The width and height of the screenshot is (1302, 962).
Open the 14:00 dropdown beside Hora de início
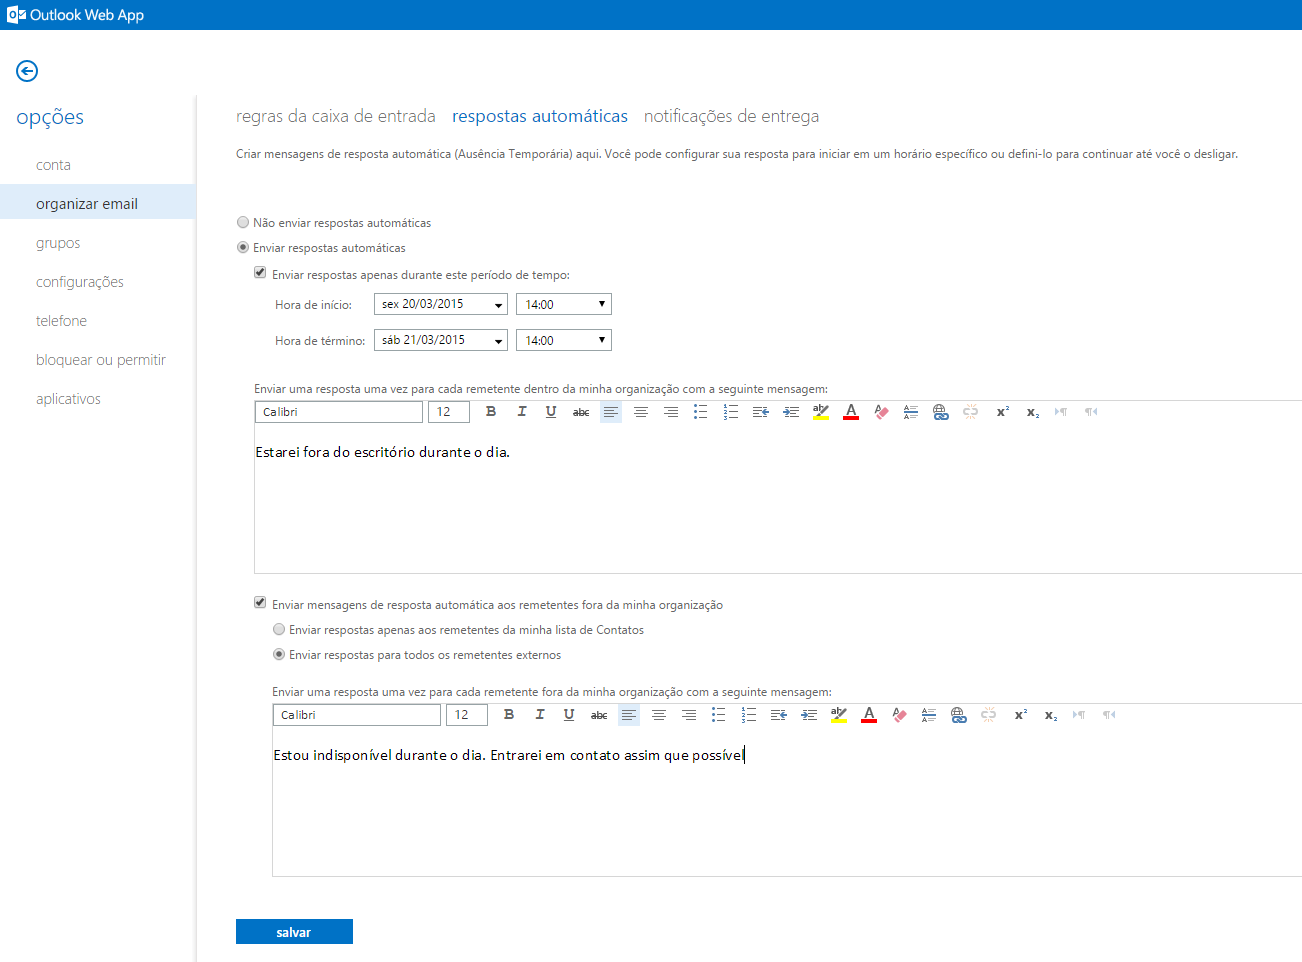564,304
